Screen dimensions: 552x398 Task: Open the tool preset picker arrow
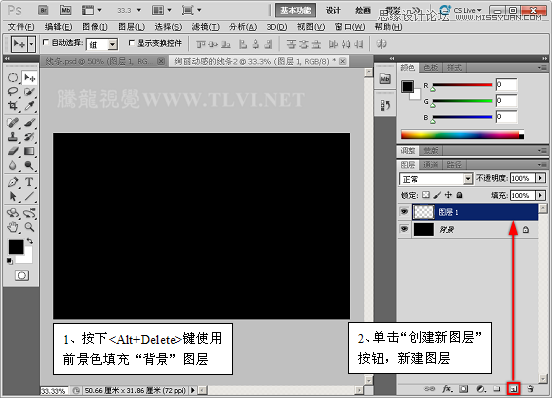click(31, 44)
